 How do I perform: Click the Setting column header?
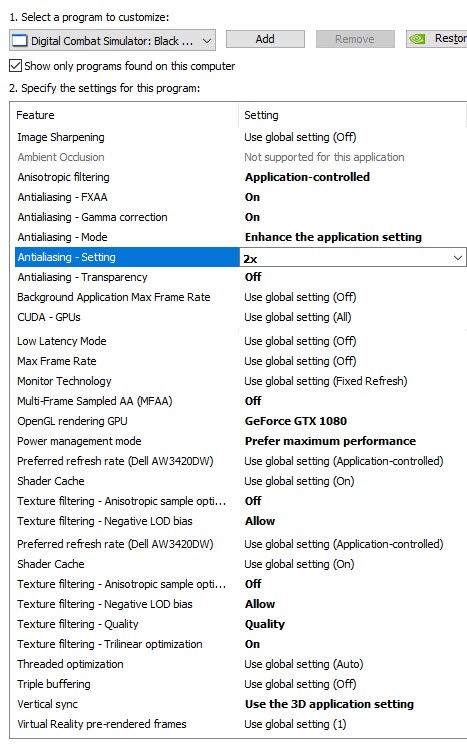(261, 115)
